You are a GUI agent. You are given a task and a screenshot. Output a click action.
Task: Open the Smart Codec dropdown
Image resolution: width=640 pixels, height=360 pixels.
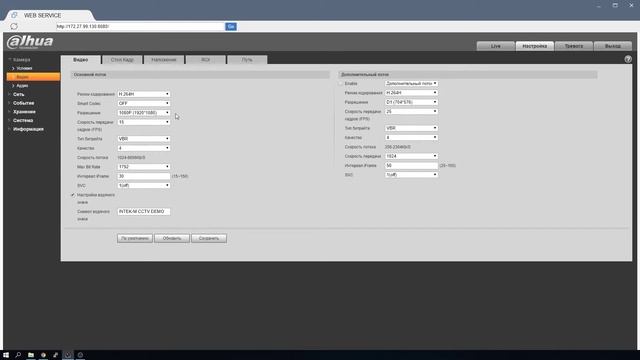[x=144, y=104]
